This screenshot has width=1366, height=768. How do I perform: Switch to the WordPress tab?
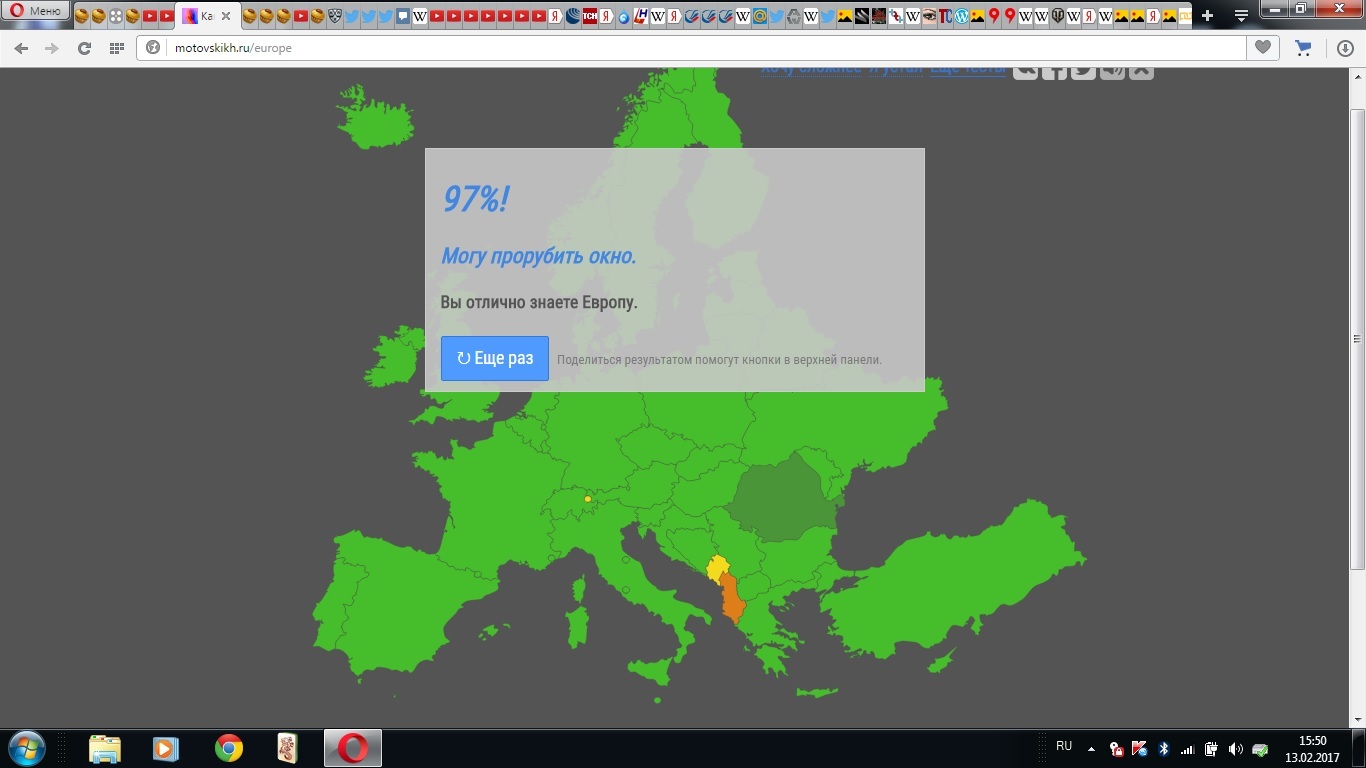click(961, 16)
